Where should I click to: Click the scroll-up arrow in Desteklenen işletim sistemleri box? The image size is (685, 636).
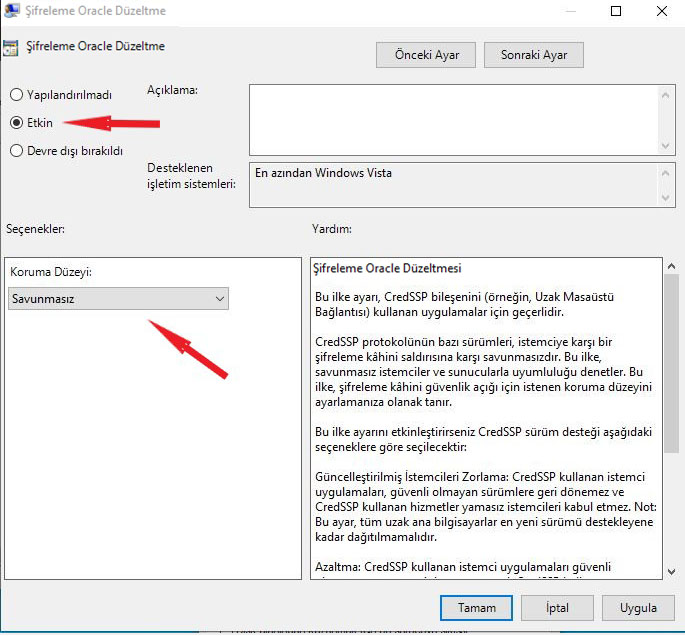pos(665,173)
